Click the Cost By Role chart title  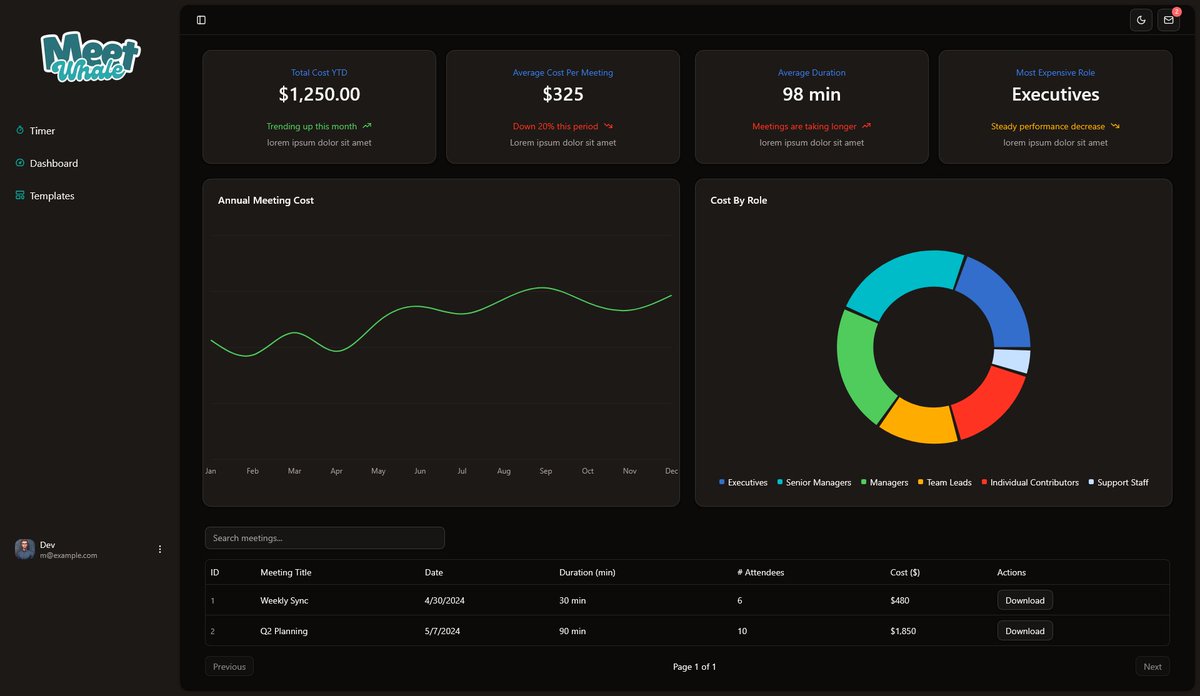click(739, 201)
